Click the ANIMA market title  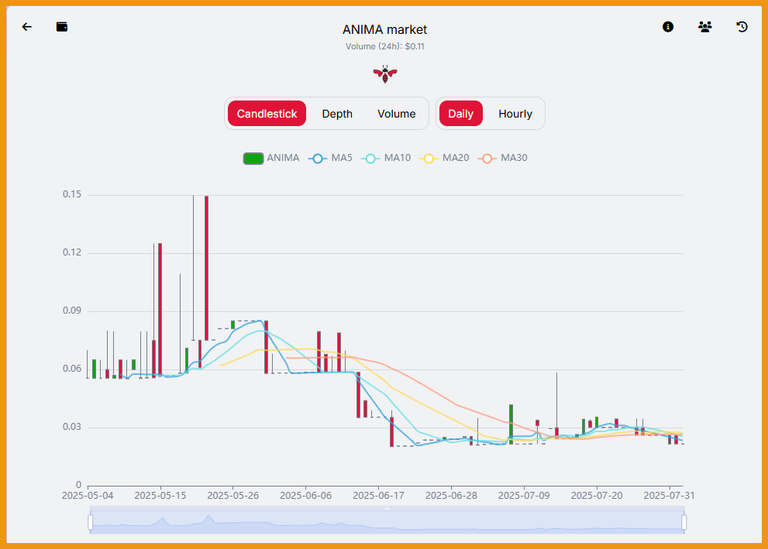click(384, 30)
